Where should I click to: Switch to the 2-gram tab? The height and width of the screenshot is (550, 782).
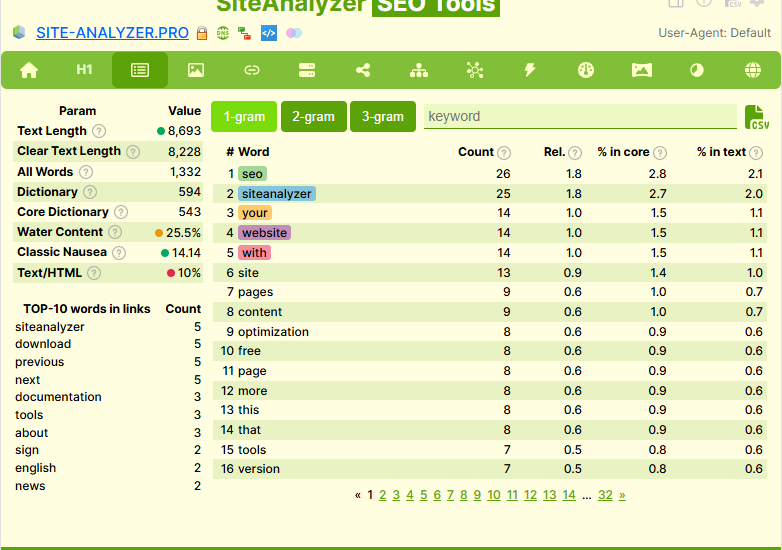(314, 117)
